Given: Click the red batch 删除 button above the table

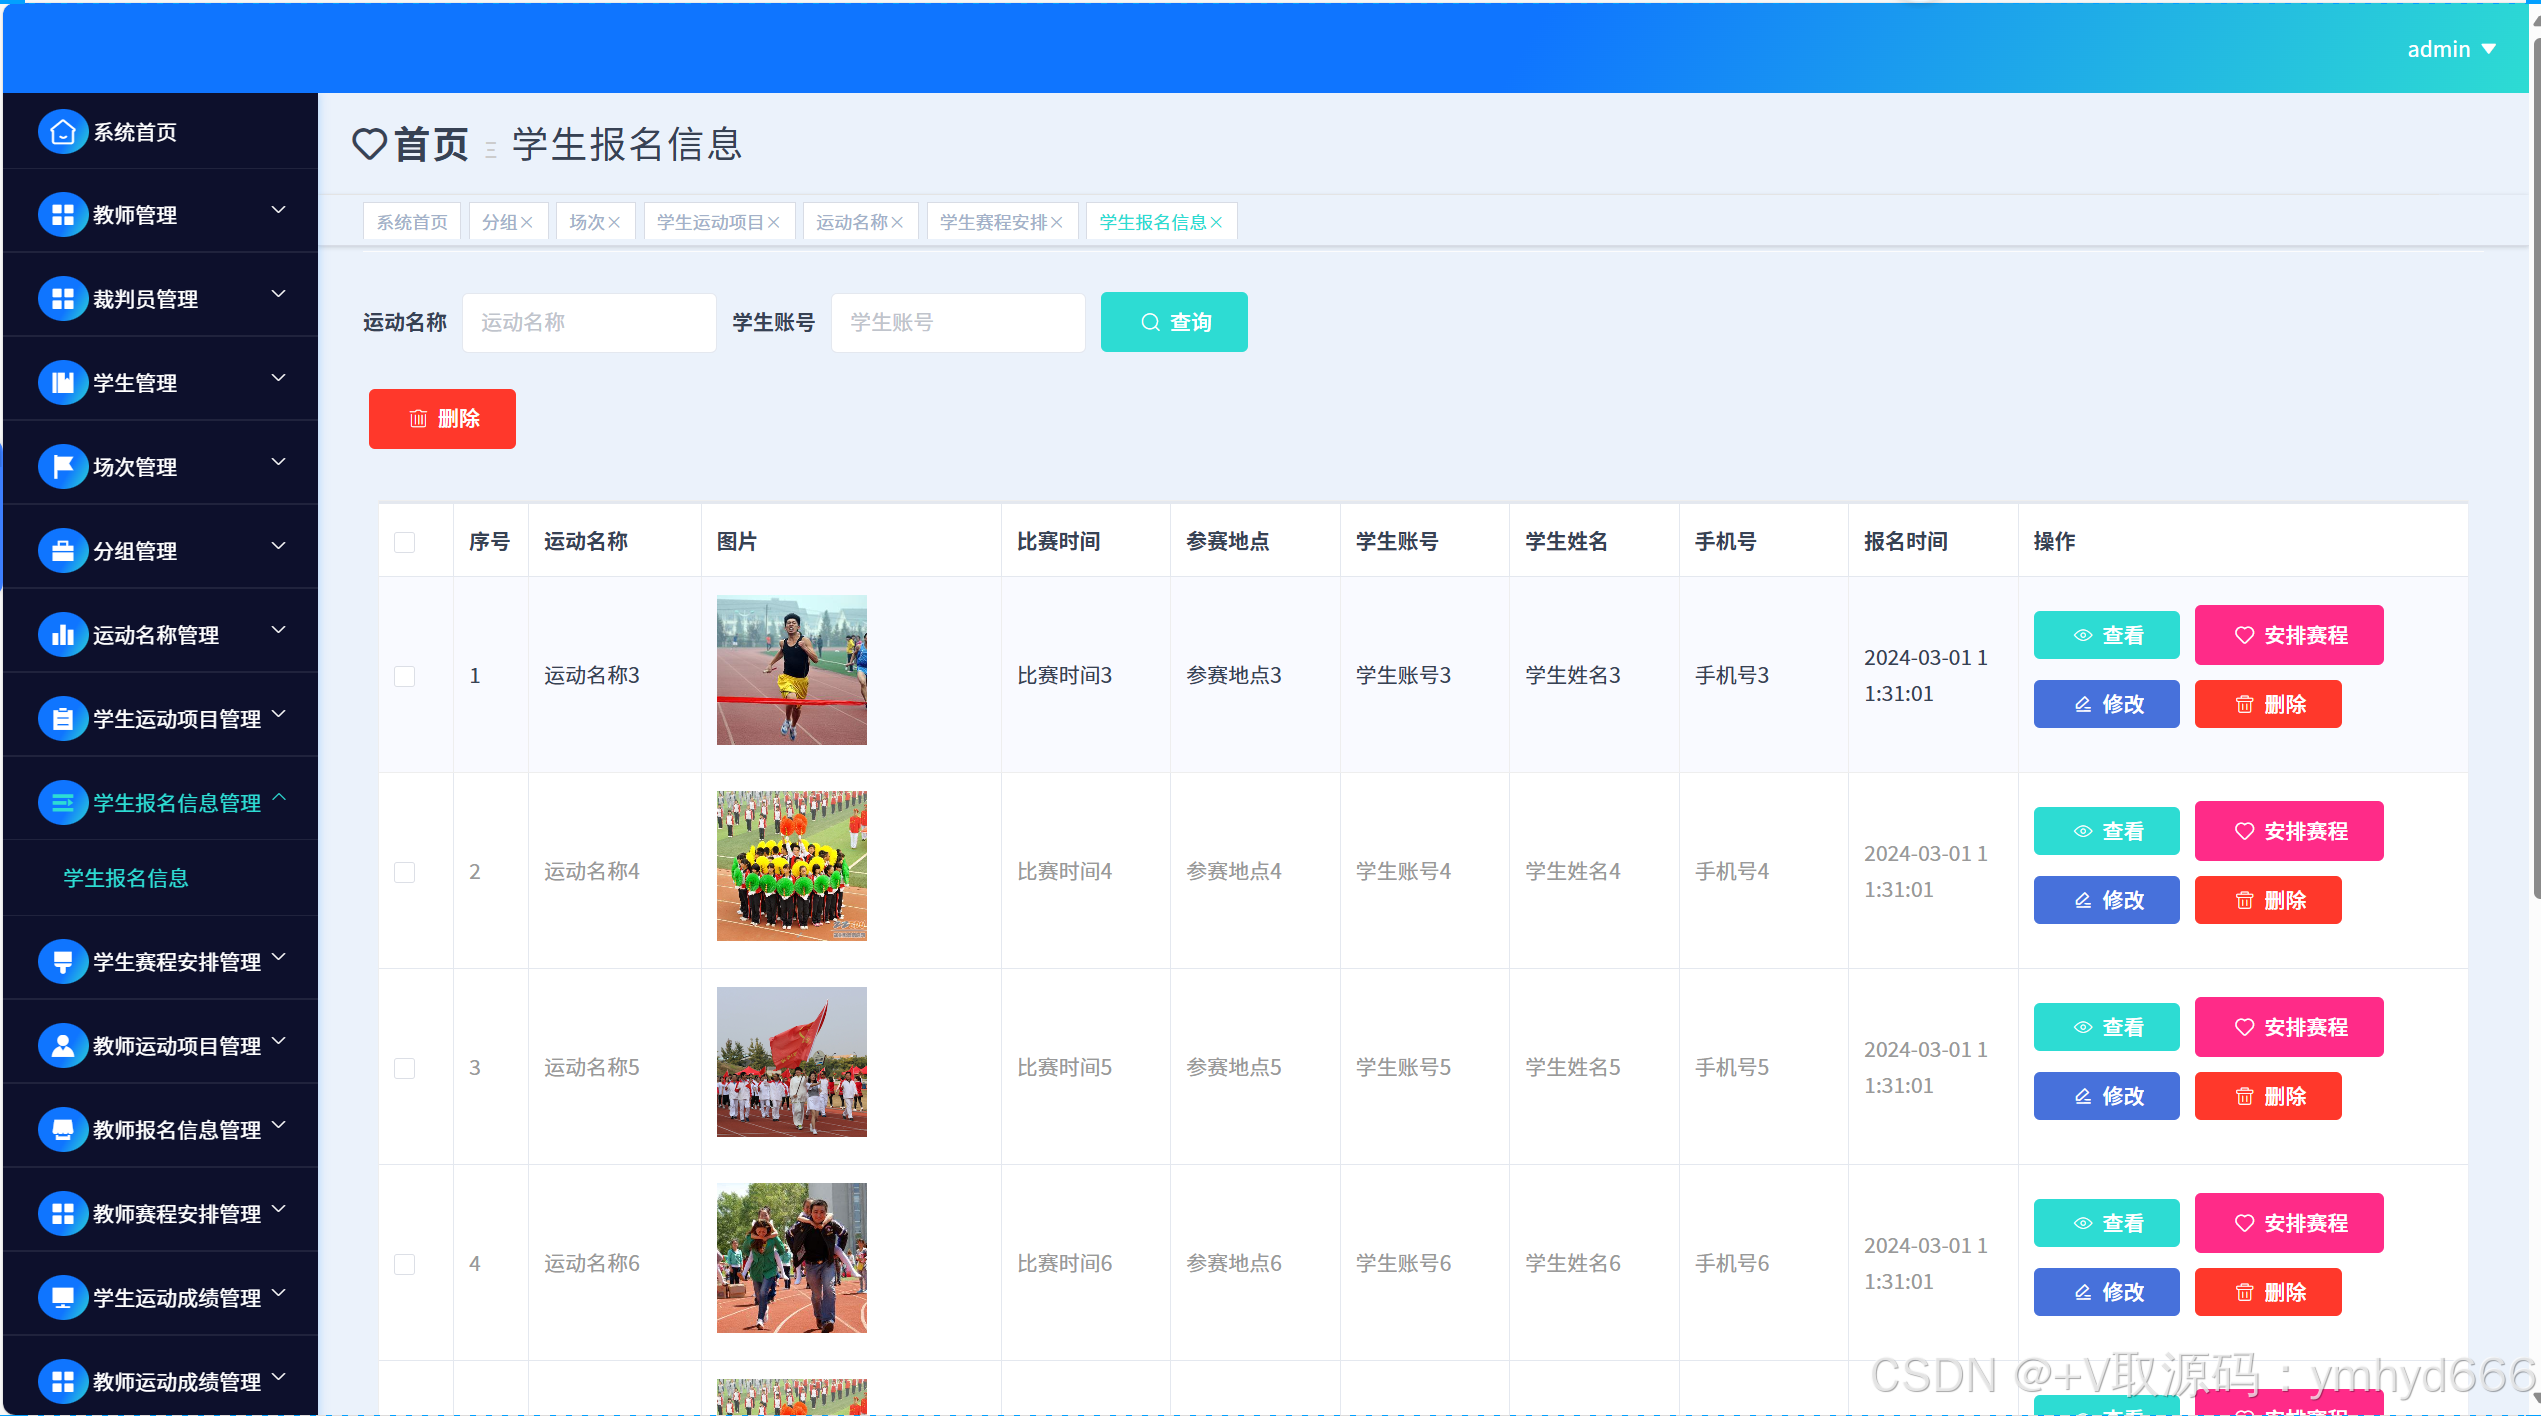Looking at the screenshot, I should click(x=442, y=419).
